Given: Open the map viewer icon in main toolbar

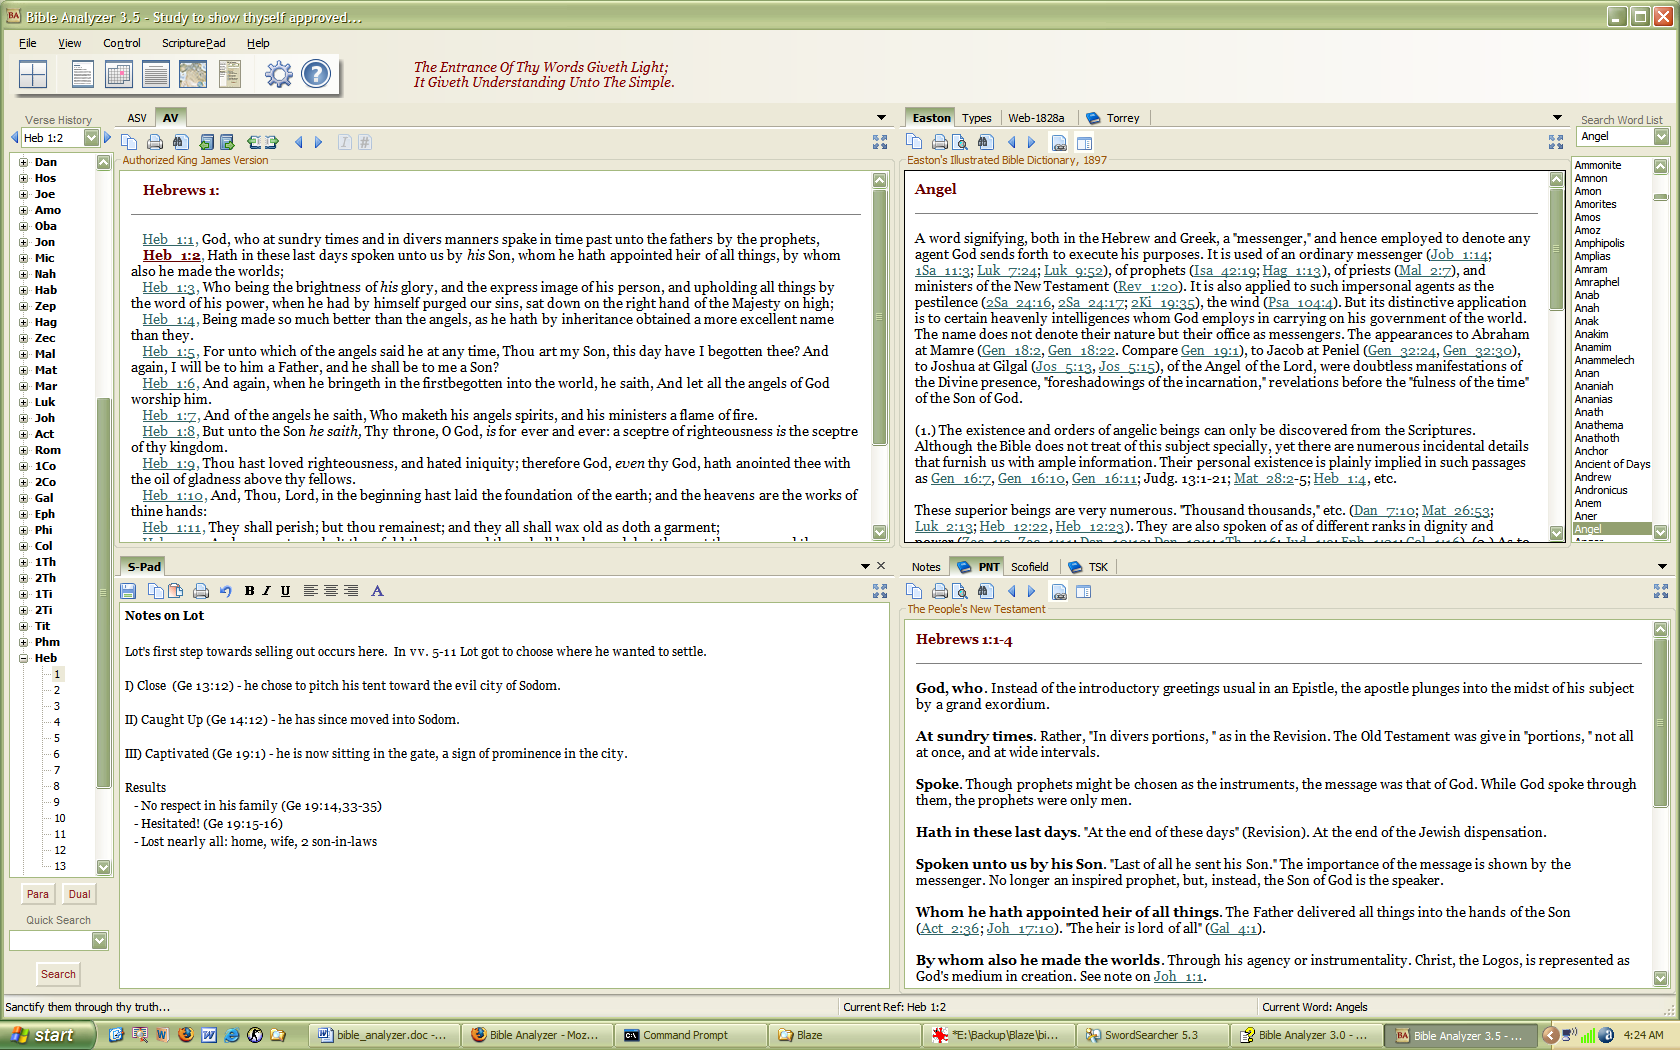Looking at the screenshot, I should (x=193, y=74).
